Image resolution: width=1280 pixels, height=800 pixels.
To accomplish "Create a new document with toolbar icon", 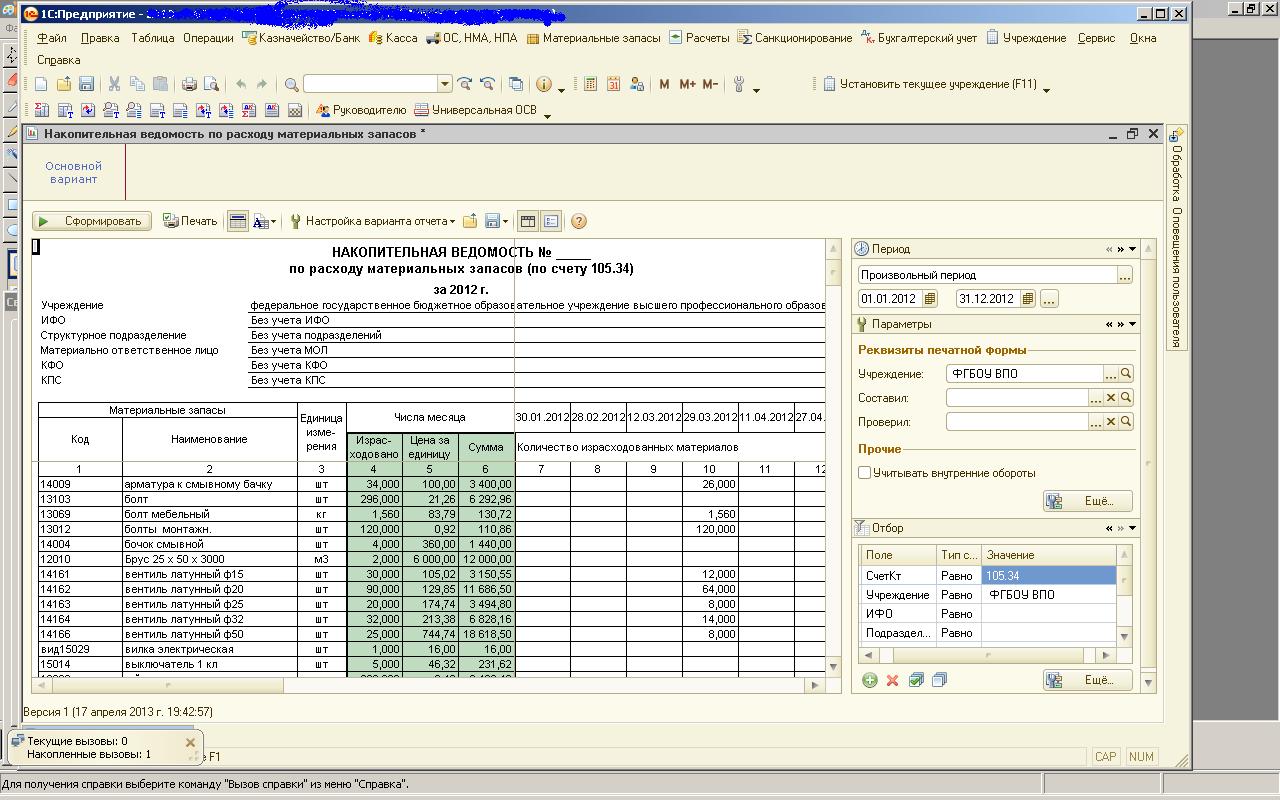I will pyautogui.click(x=41, y=85).
